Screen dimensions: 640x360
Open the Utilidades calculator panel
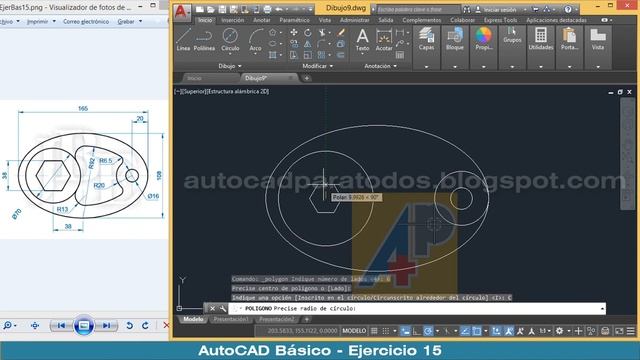pyautogui.click(x=541, y=39)
